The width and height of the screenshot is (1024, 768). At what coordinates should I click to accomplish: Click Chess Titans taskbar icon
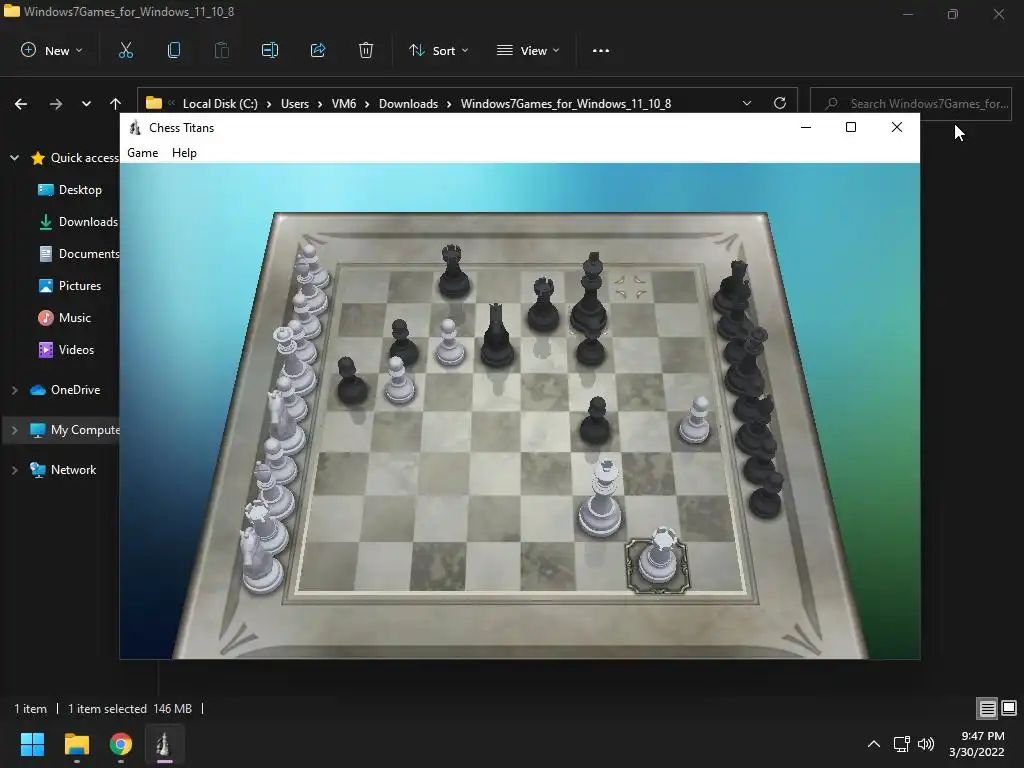coord(165,744)
